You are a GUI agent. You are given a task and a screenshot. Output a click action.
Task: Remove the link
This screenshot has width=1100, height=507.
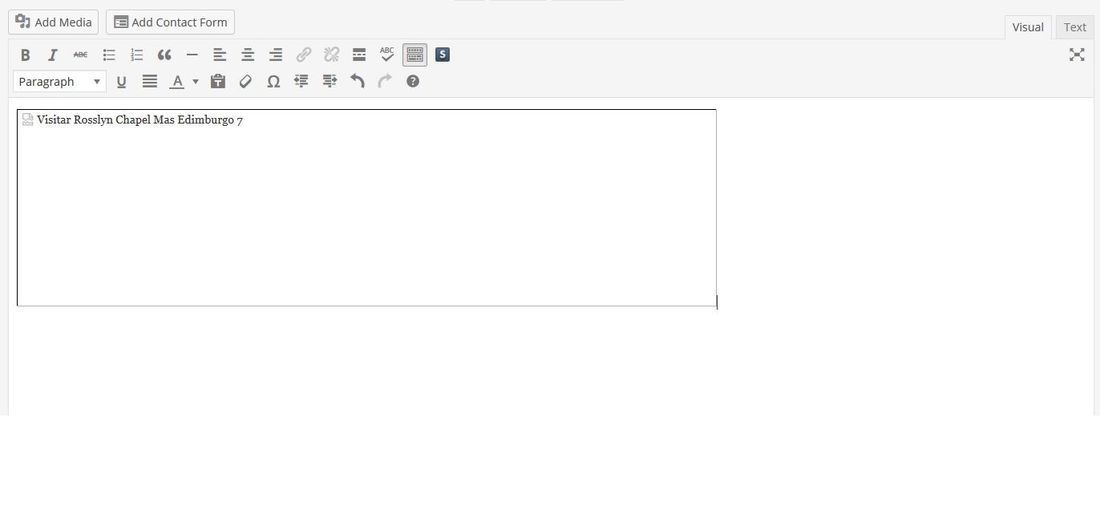click(331, 55)
